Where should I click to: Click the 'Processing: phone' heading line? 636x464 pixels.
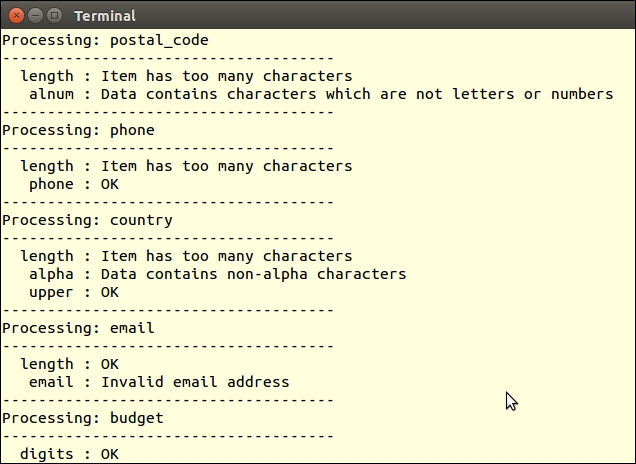tap(78, 130)
